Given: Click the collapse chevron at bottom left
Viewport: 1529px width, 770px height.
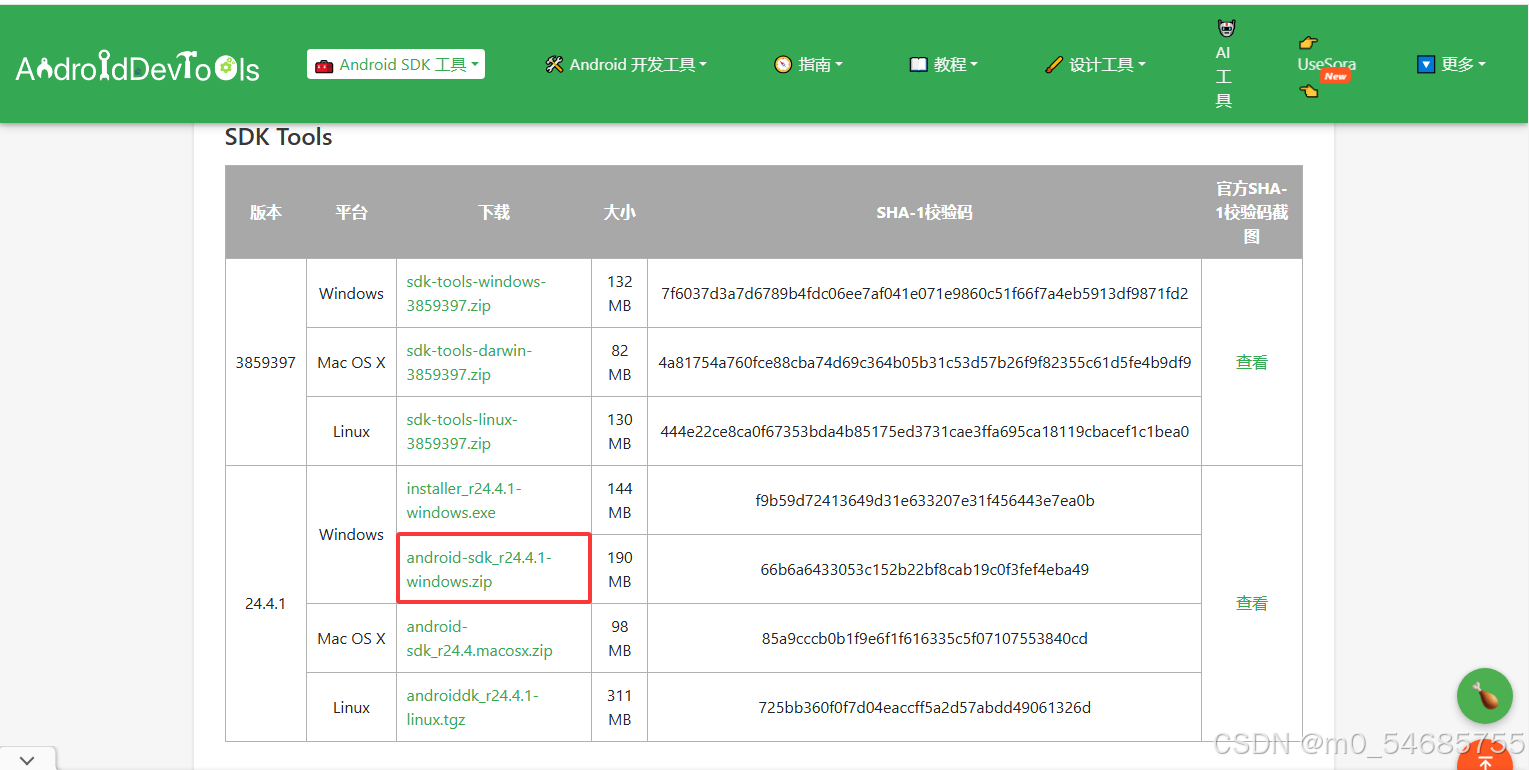Looking at the screenshot, I should pos(27,759).
